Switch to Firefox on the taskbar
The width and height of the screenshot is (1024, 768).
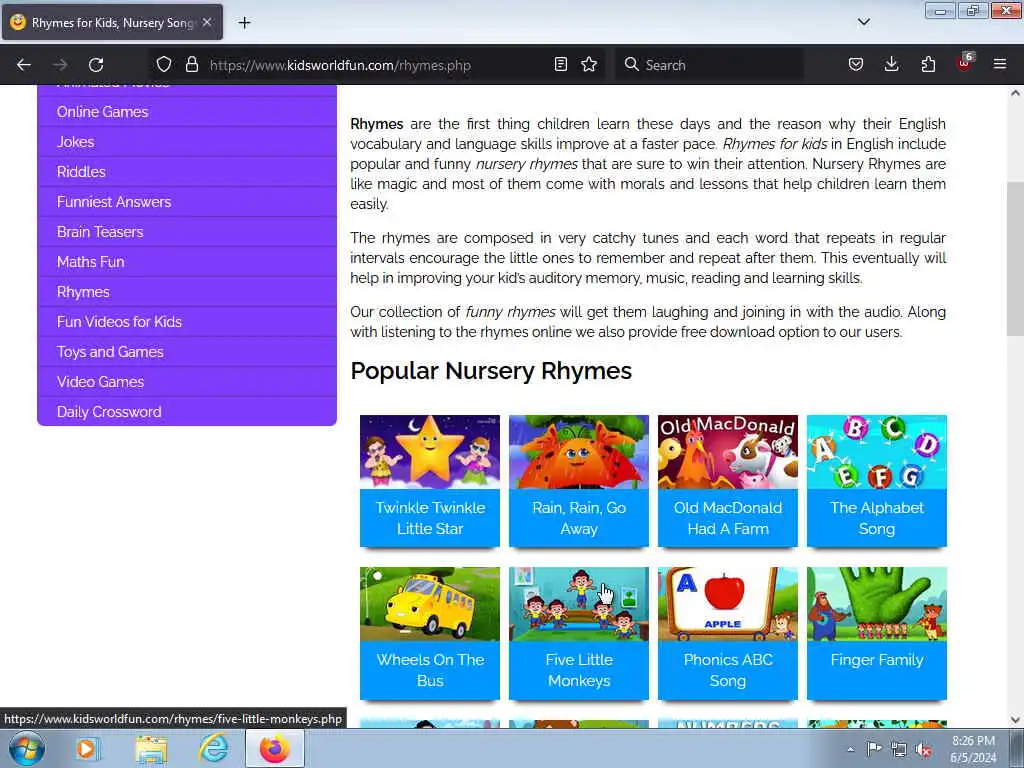point(275,748)
